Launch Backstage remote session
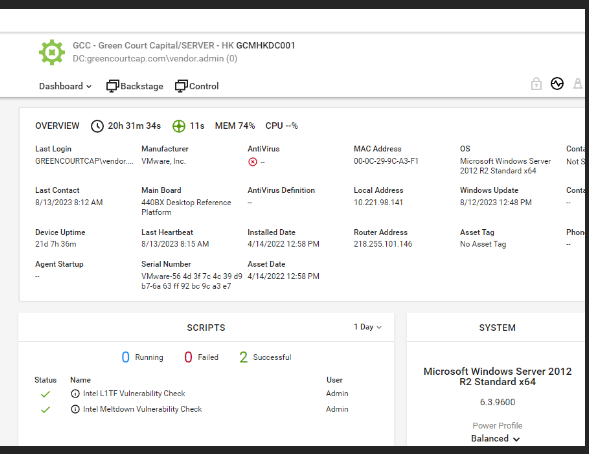The width and height of the screenshot is (589, 454). tap(134, 86)
